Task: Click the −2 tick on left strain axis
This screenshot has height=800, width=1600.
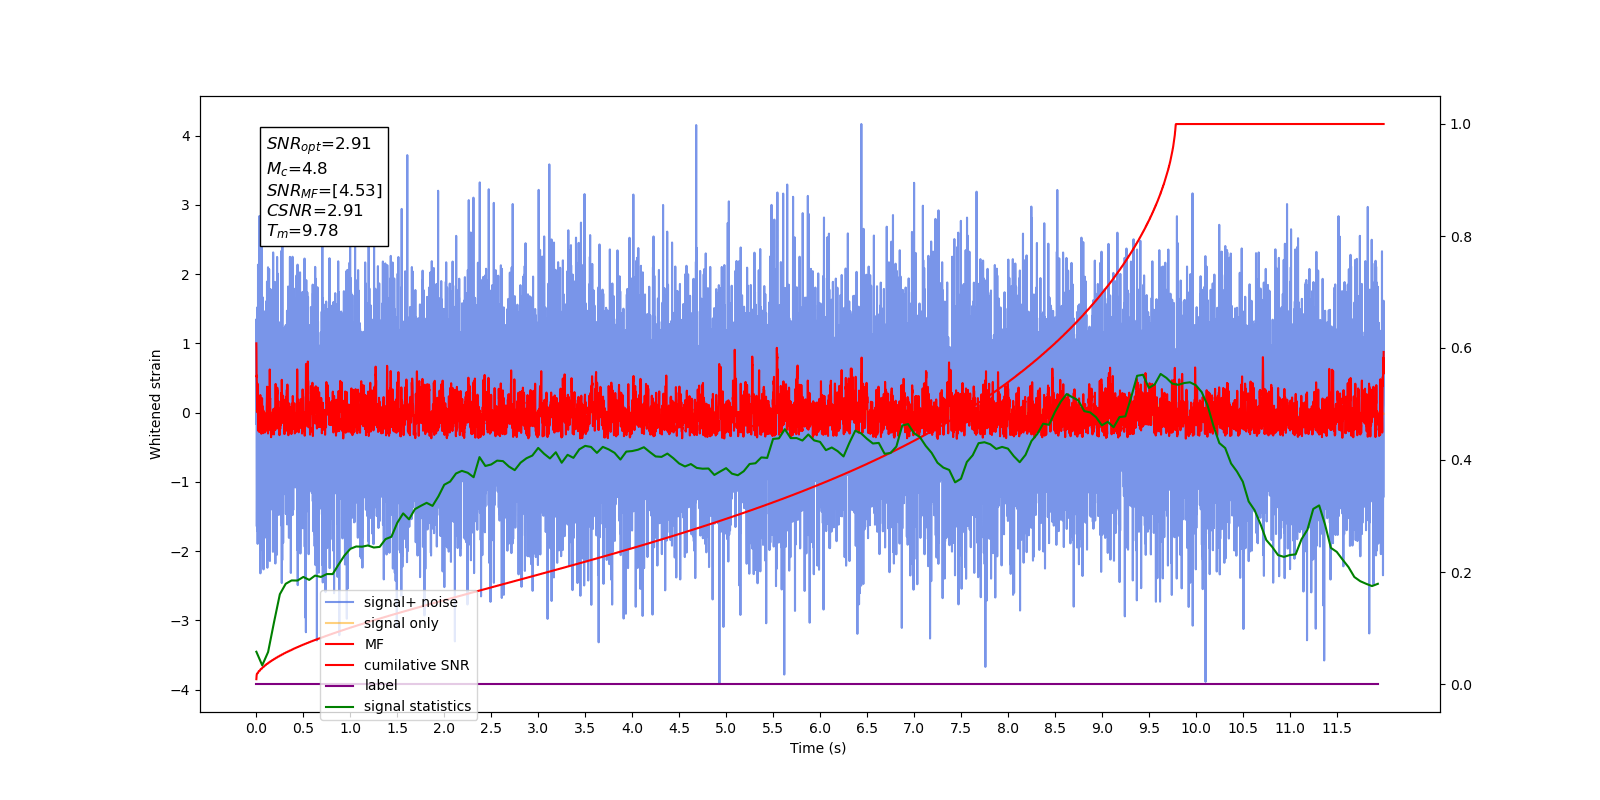Action: [180, 551]
